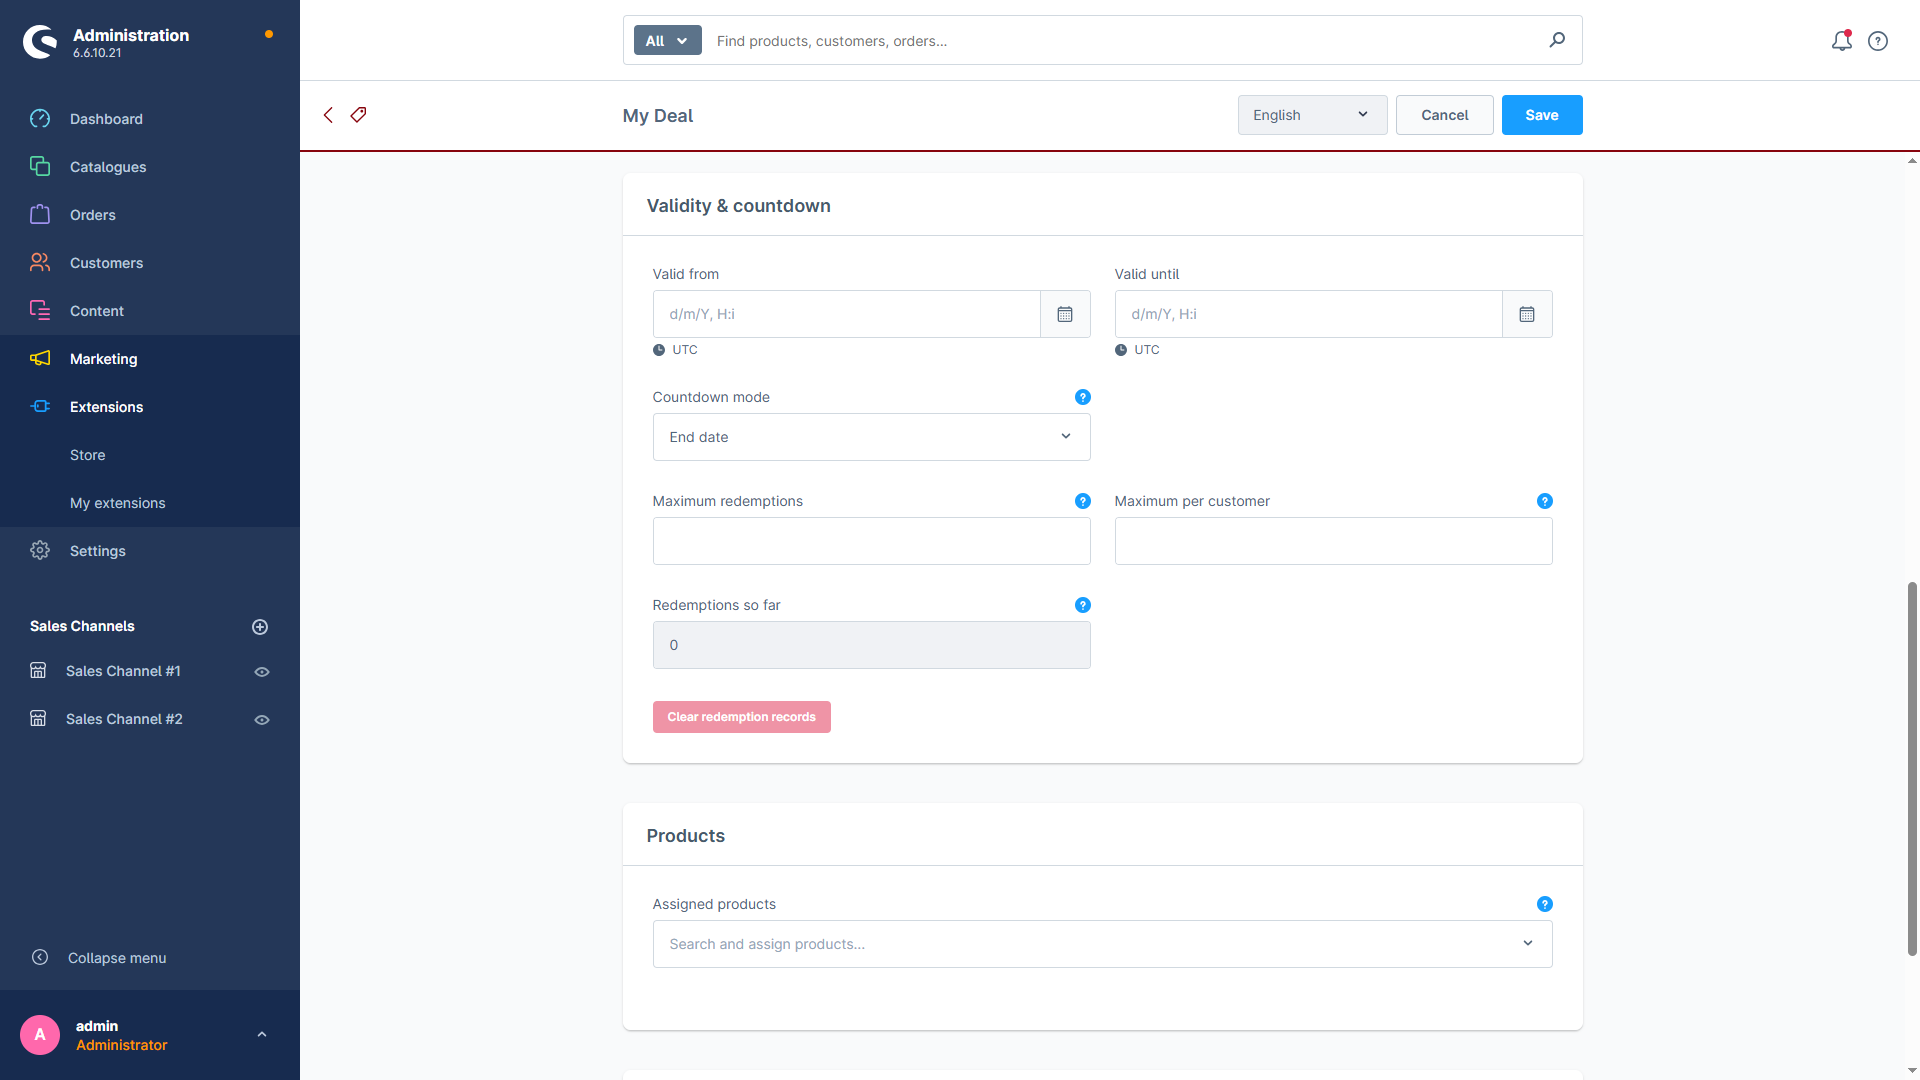The image size is (1920, 1080).
Task: Click the back arrow next to My Deal
Action: pyautogui.click(x=328, y=115)
